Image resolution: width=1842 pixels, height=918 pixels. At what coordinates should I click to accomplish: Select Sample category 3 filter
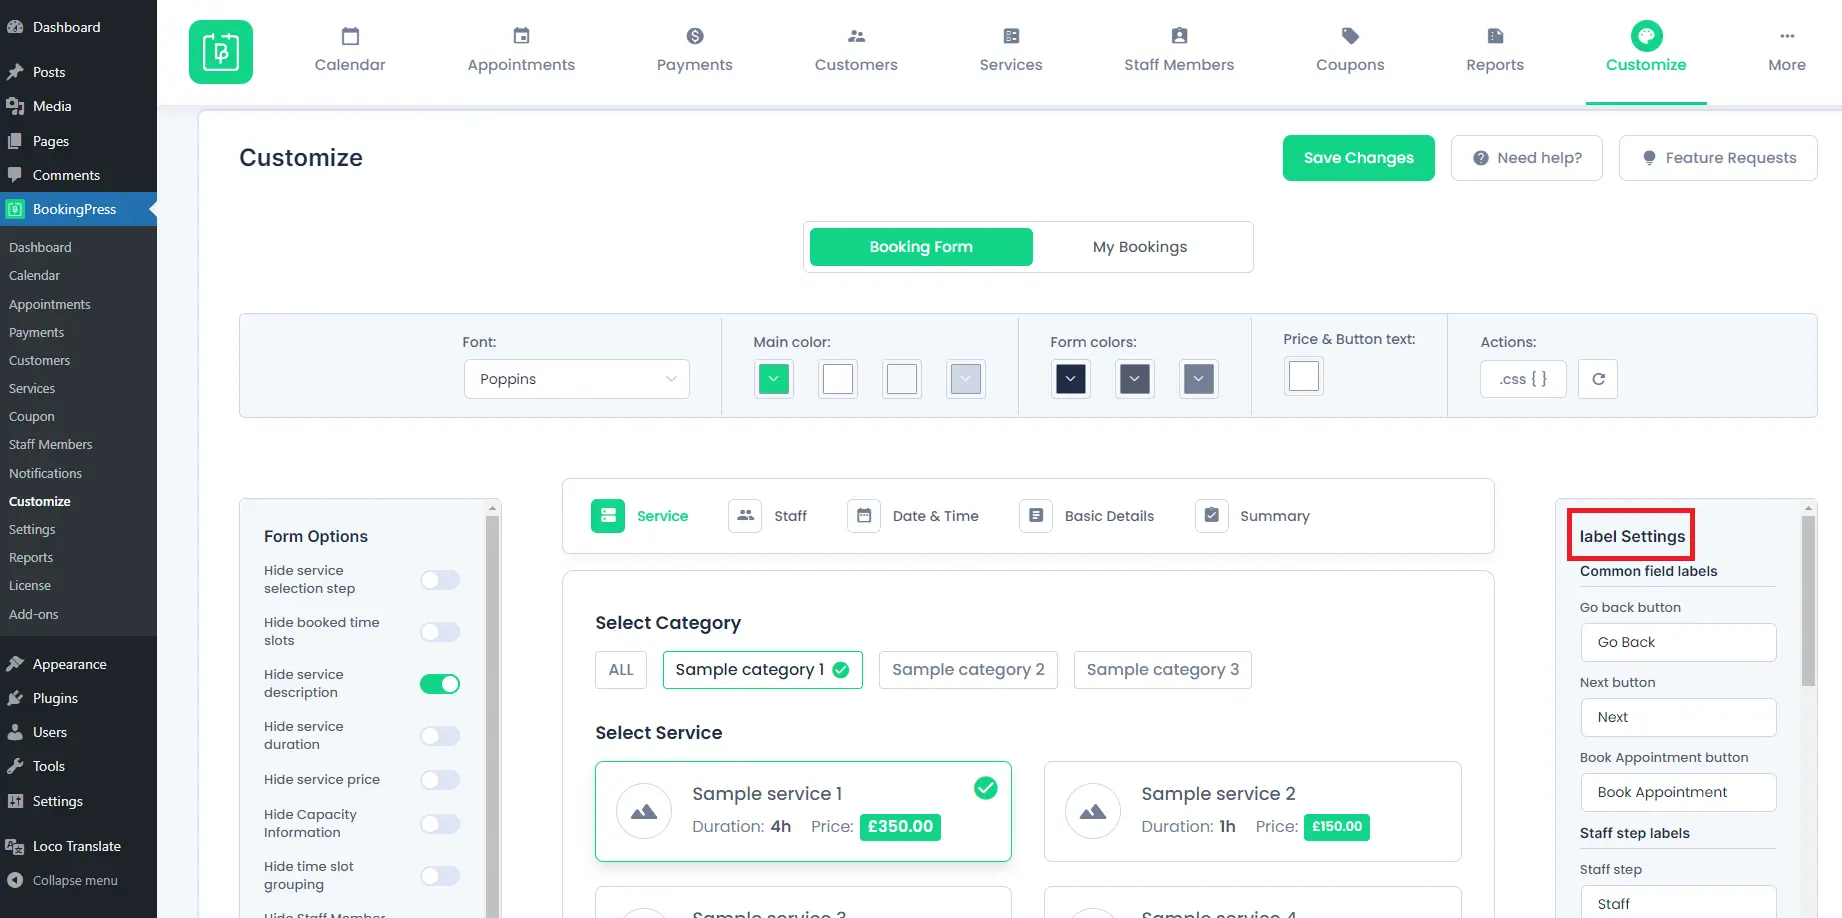(x=1163, y=670)
